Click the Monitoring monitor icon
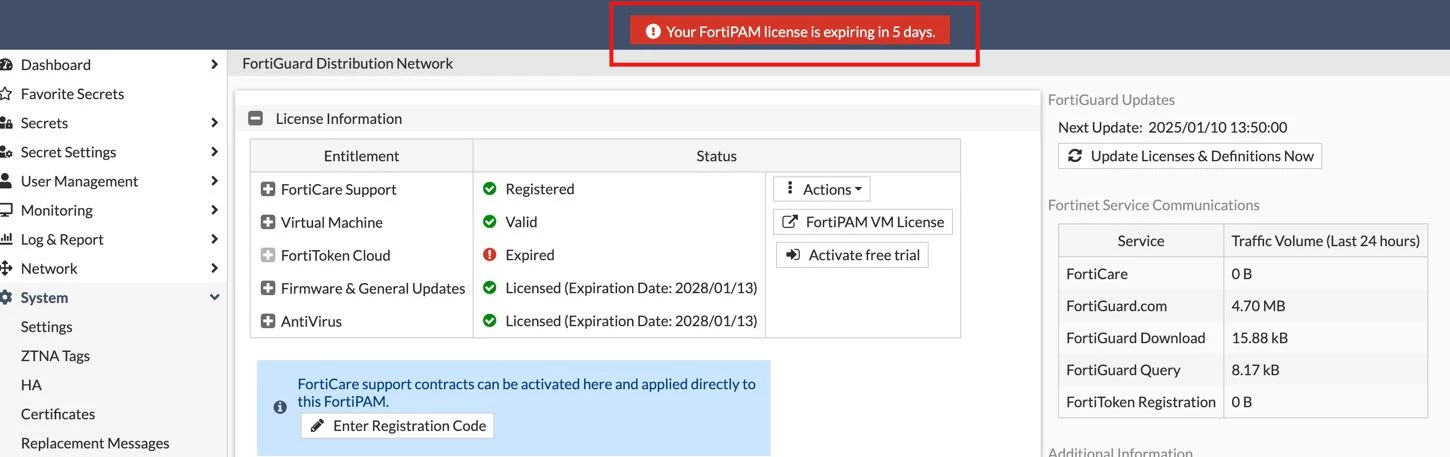This screenshot has width=1450, height=457. click(x=5, y=210)
